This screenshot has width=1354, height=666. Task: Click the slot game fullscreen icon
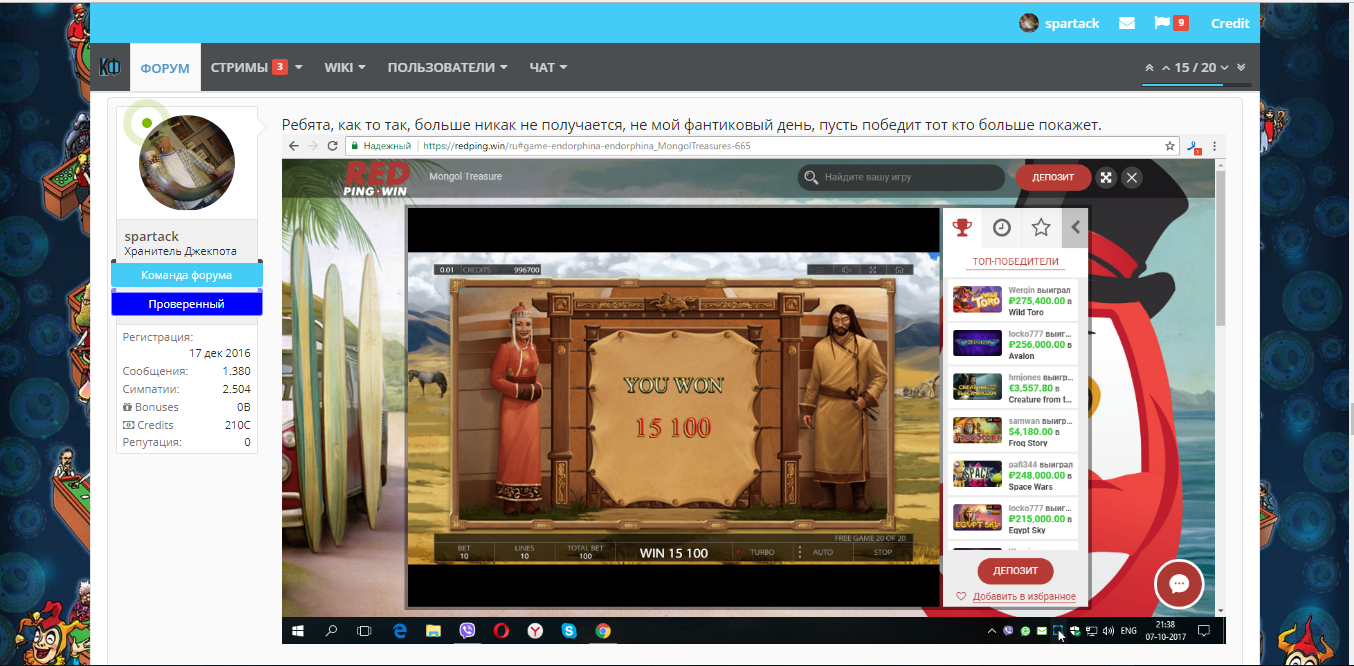tap(872, 269)
